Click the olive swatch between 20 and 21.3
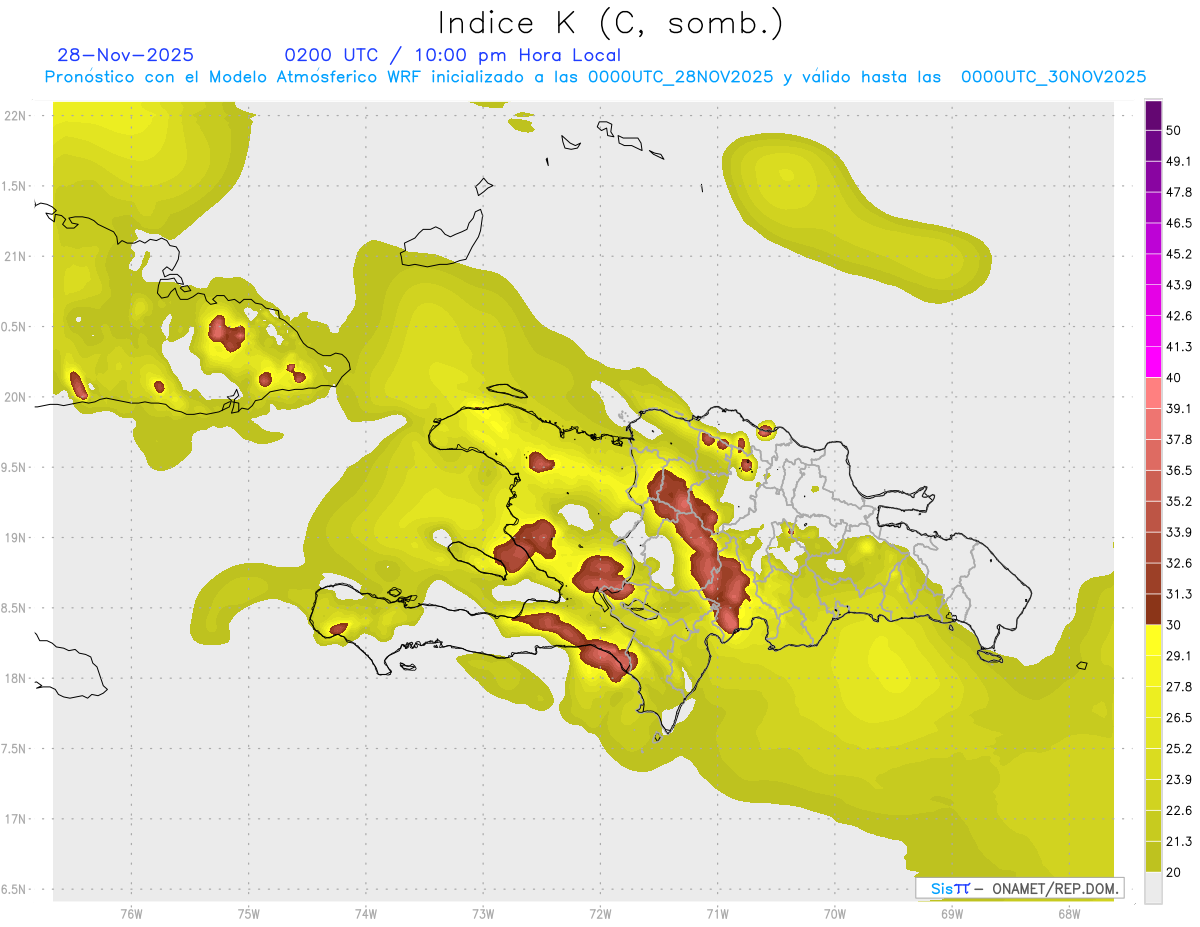Viewport: 1200px width, 927px height. [x=1154, y=856]
